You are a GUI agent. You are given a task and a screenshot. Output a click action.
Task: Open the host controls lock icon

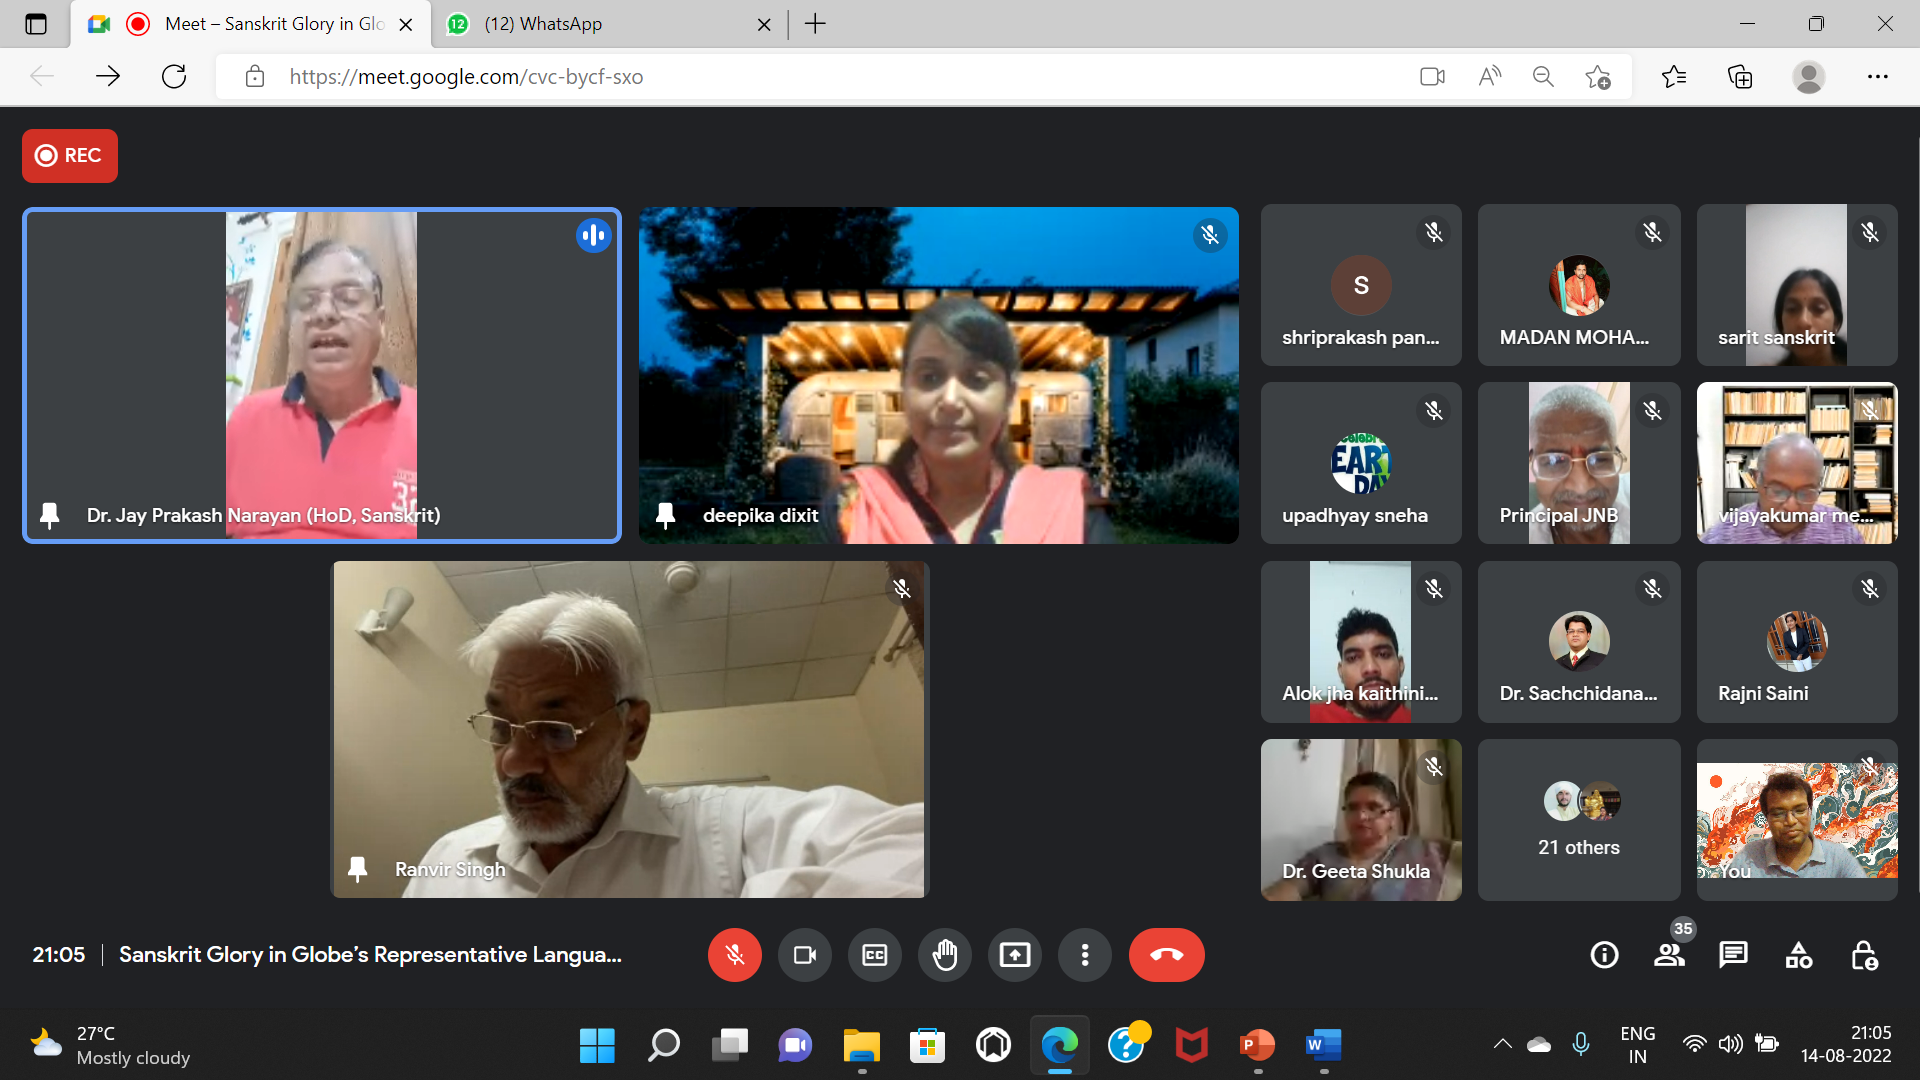click(1863, 955)
